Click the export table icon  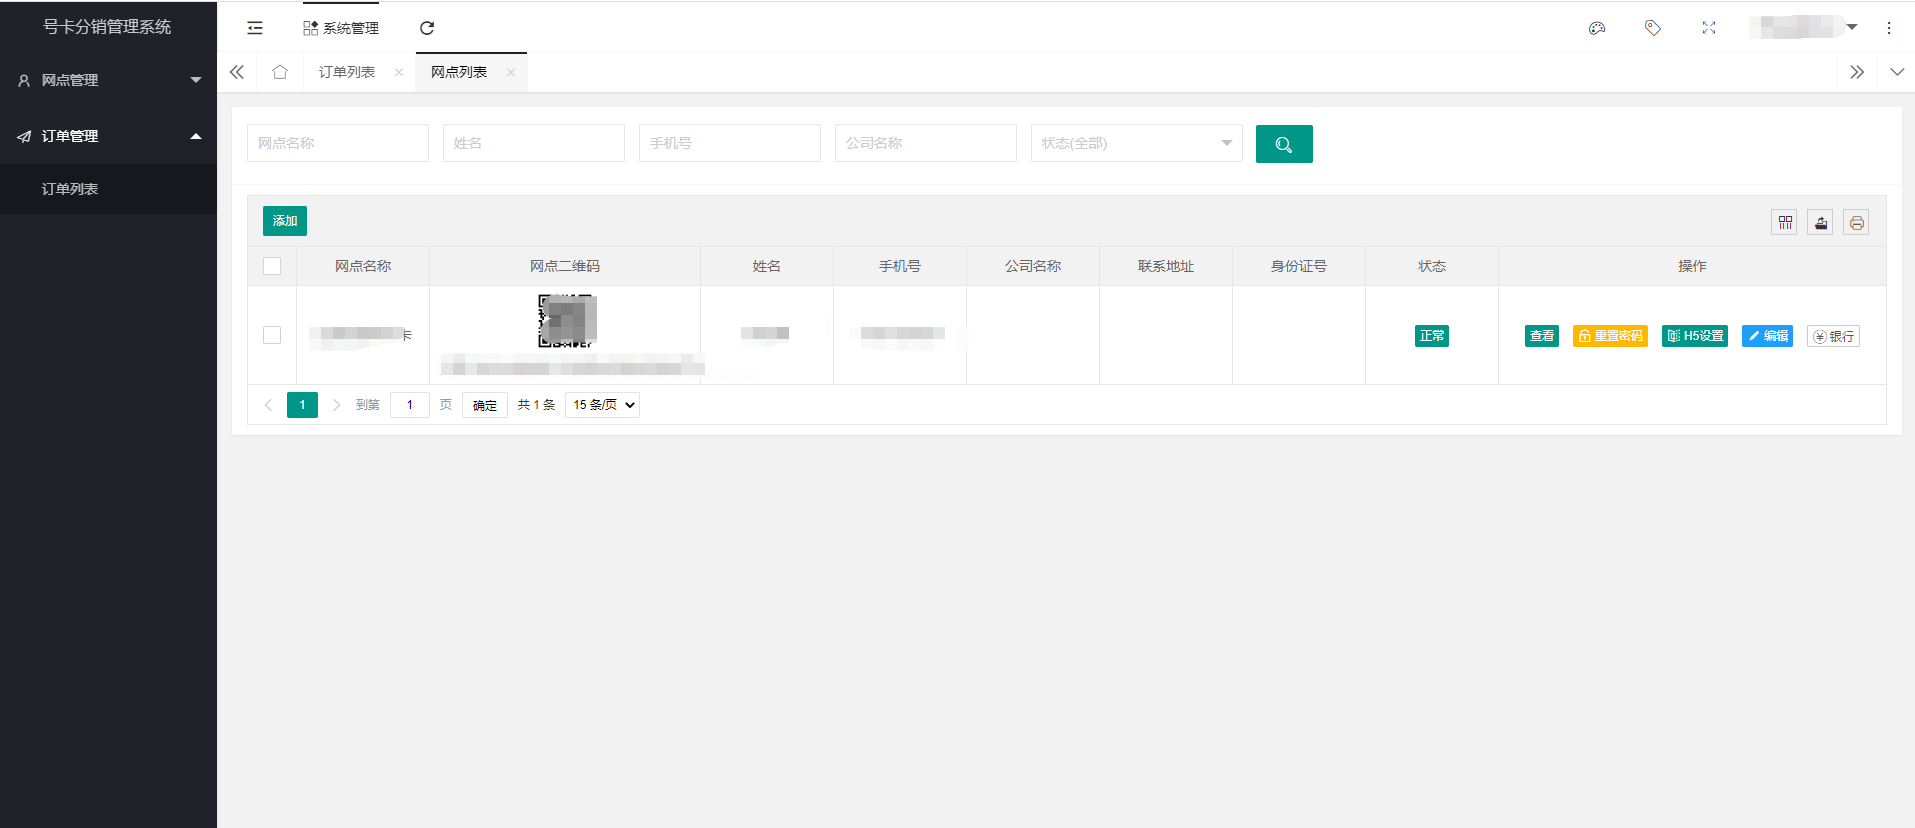(x=1821, y=222)
